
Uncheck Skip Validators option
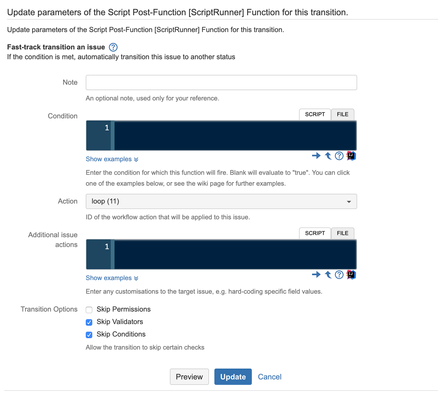[89, 322]
